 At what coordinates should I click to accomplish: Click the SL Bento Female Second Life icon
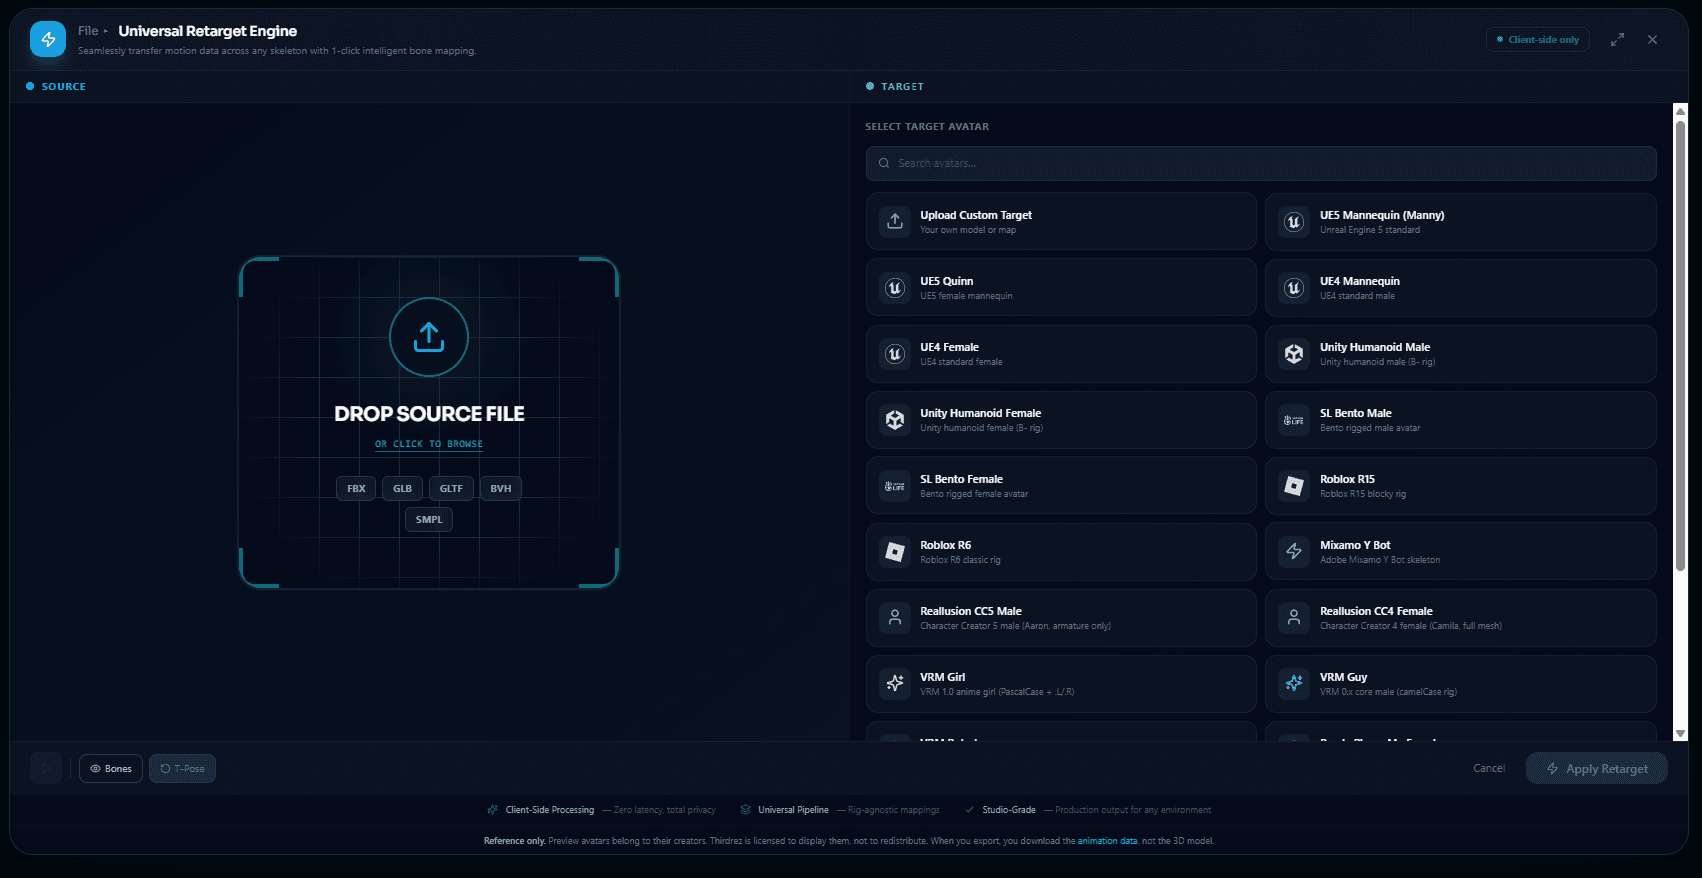click(895, 485)
